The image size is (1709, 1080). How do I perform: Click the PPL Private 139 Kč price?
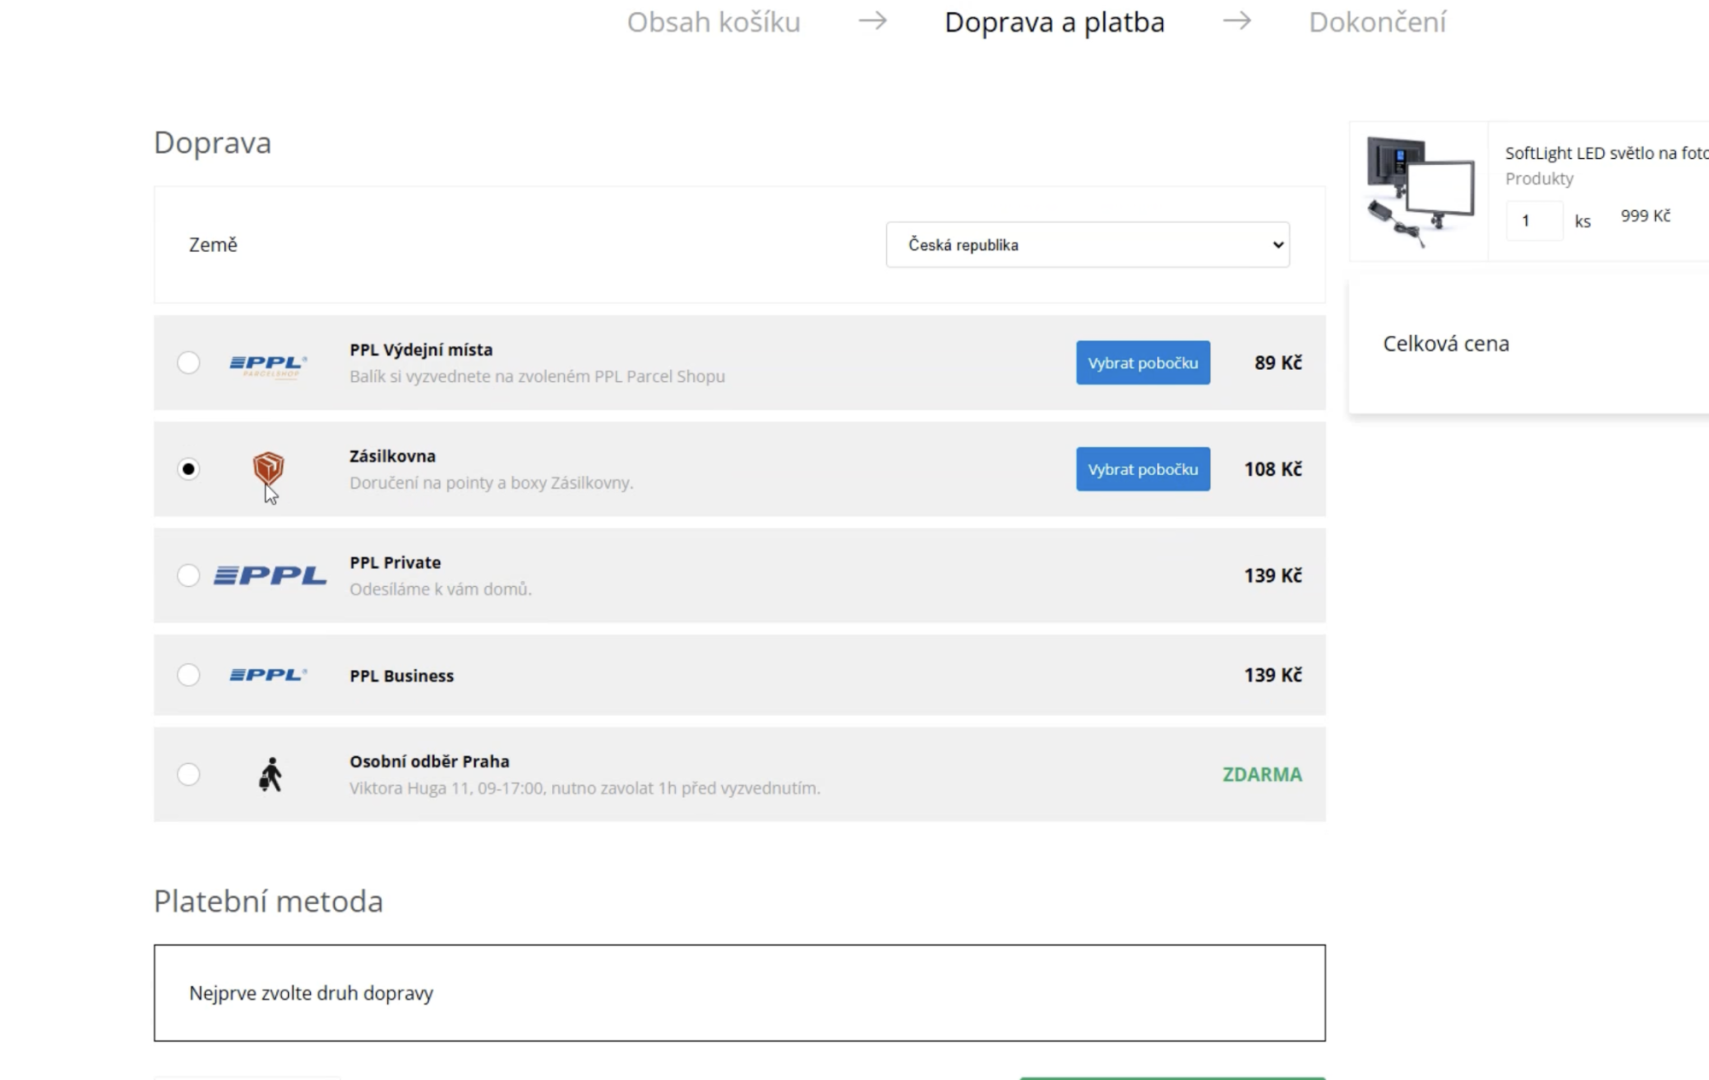[1273, 576]
